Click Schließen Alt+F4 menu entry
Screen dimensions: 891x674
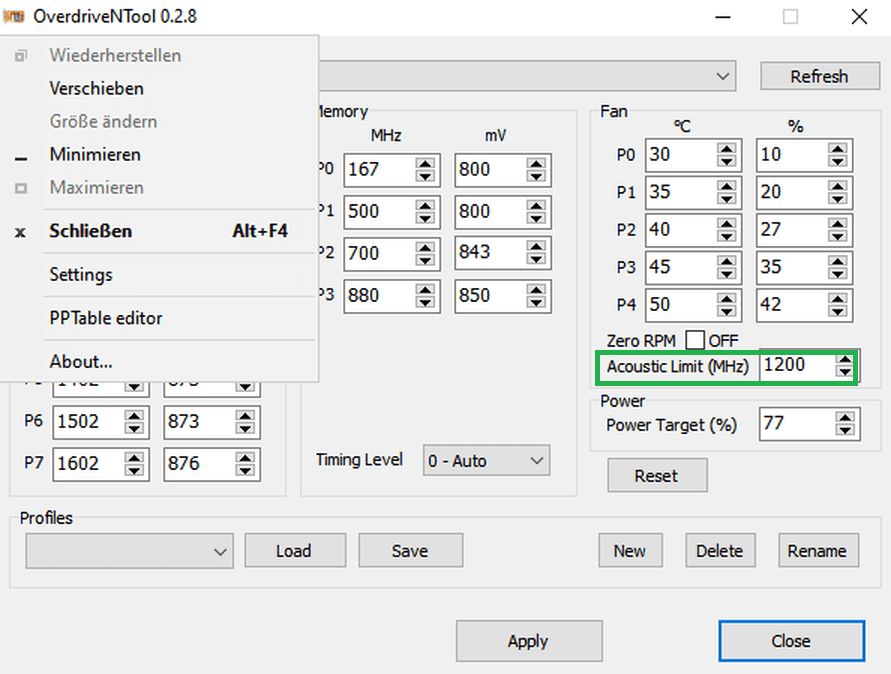click(x=159, y=231)
